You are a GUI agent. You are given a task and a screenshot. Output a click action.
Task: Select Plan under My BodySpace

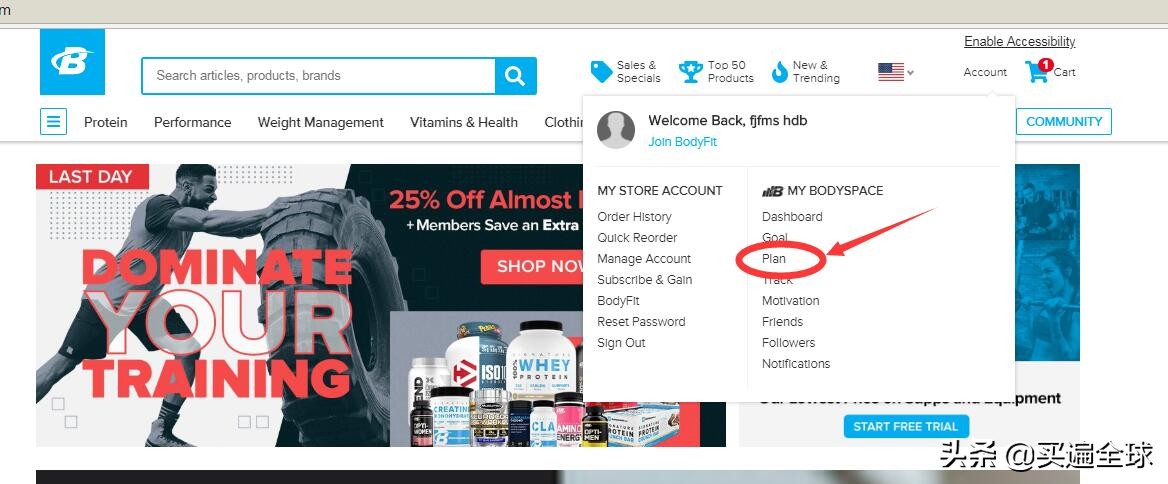pyautogui.click(x=773, y=259)
